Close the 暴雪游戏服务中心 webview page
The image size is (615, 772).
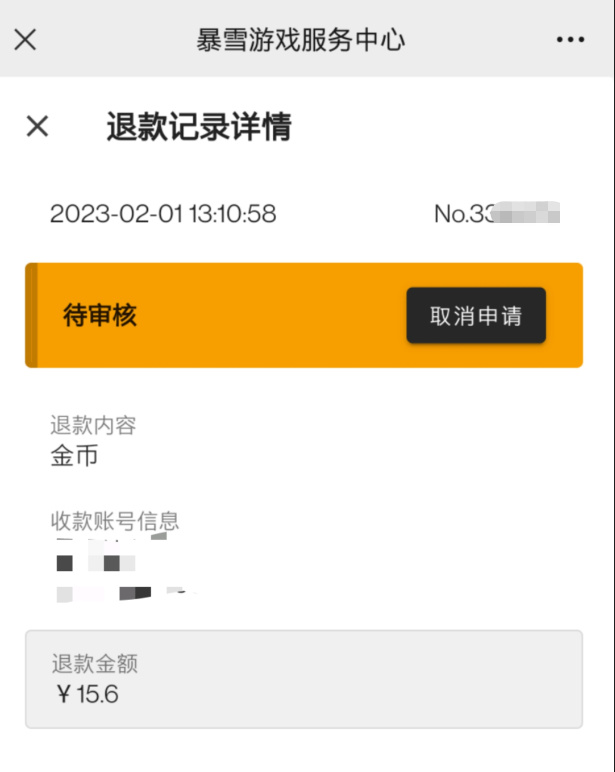pyautogui.click(x=25, y=39)
